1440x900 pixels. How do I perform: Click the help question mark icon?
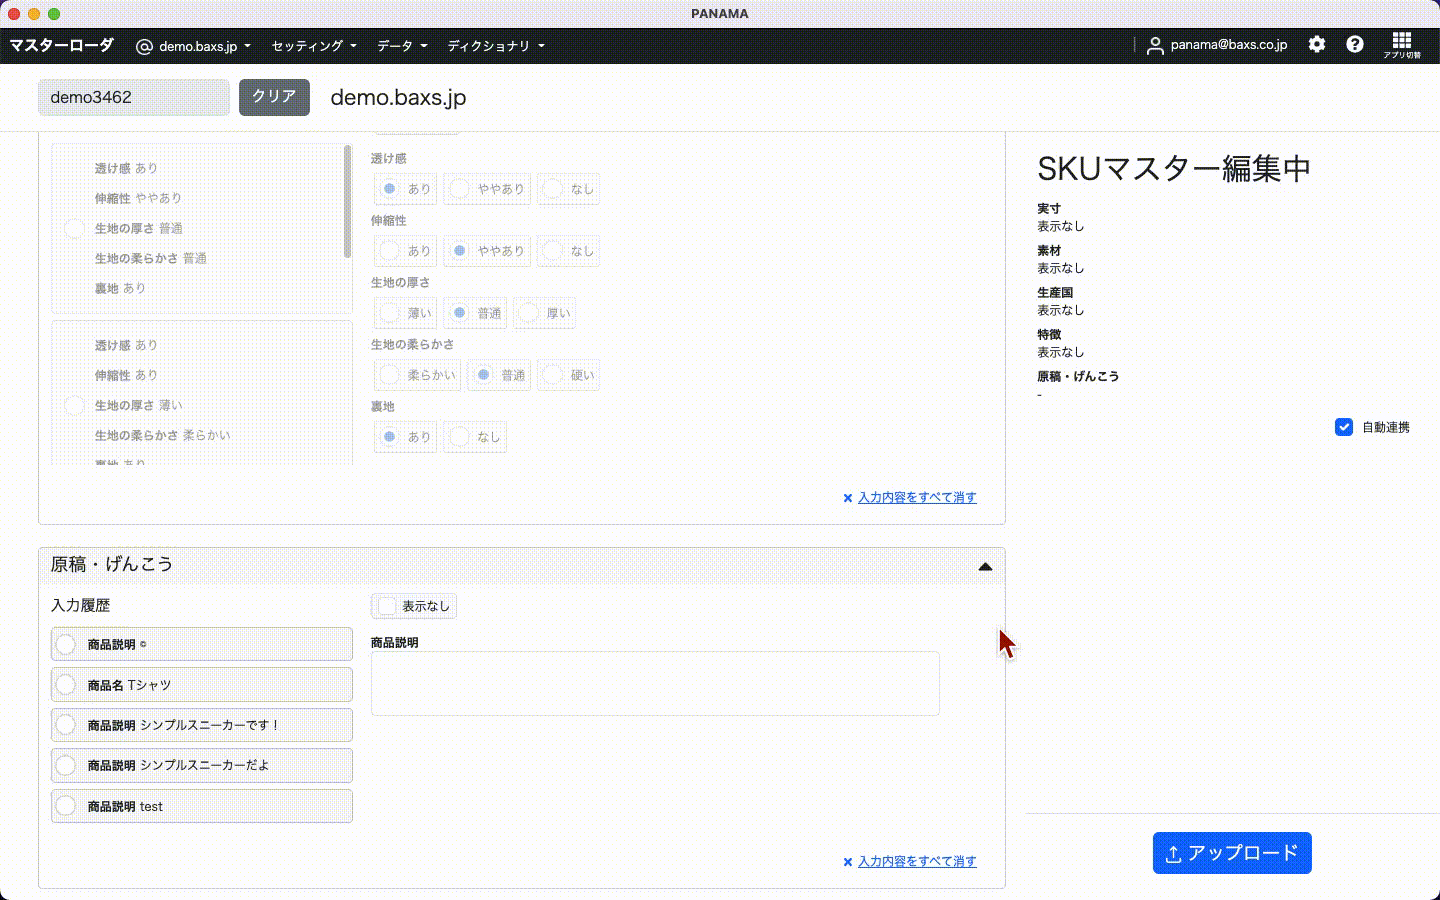pos(1355,45)
